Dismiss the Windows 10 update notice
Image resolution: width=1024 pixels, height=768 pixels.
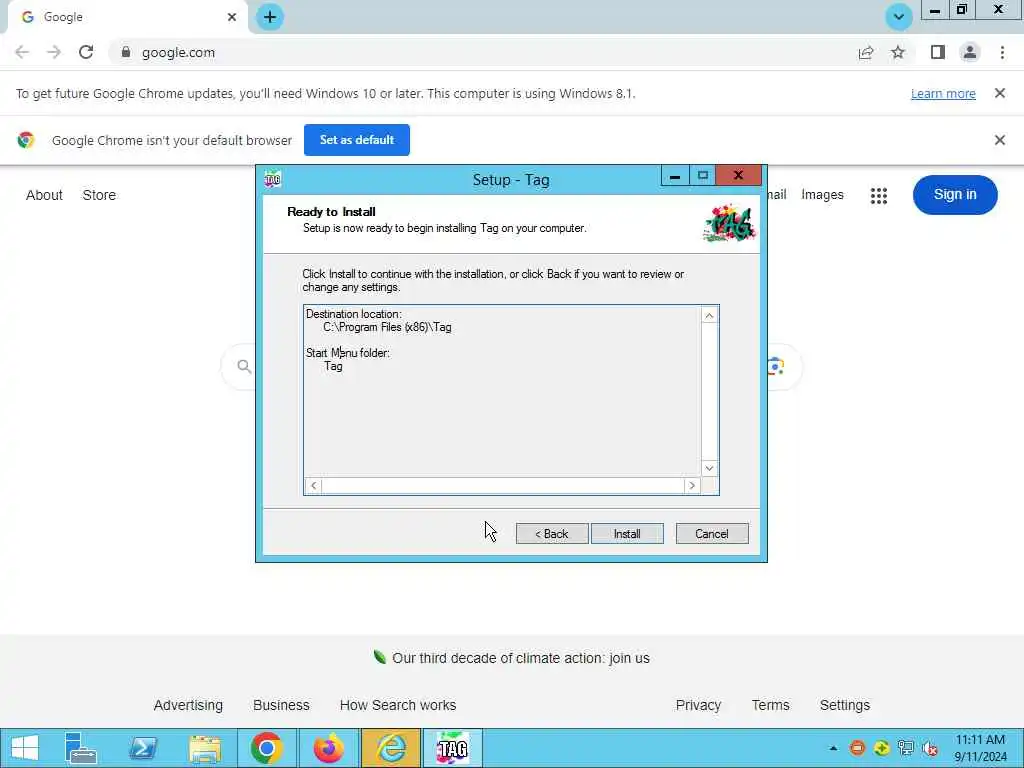click(x=999, y=93)
